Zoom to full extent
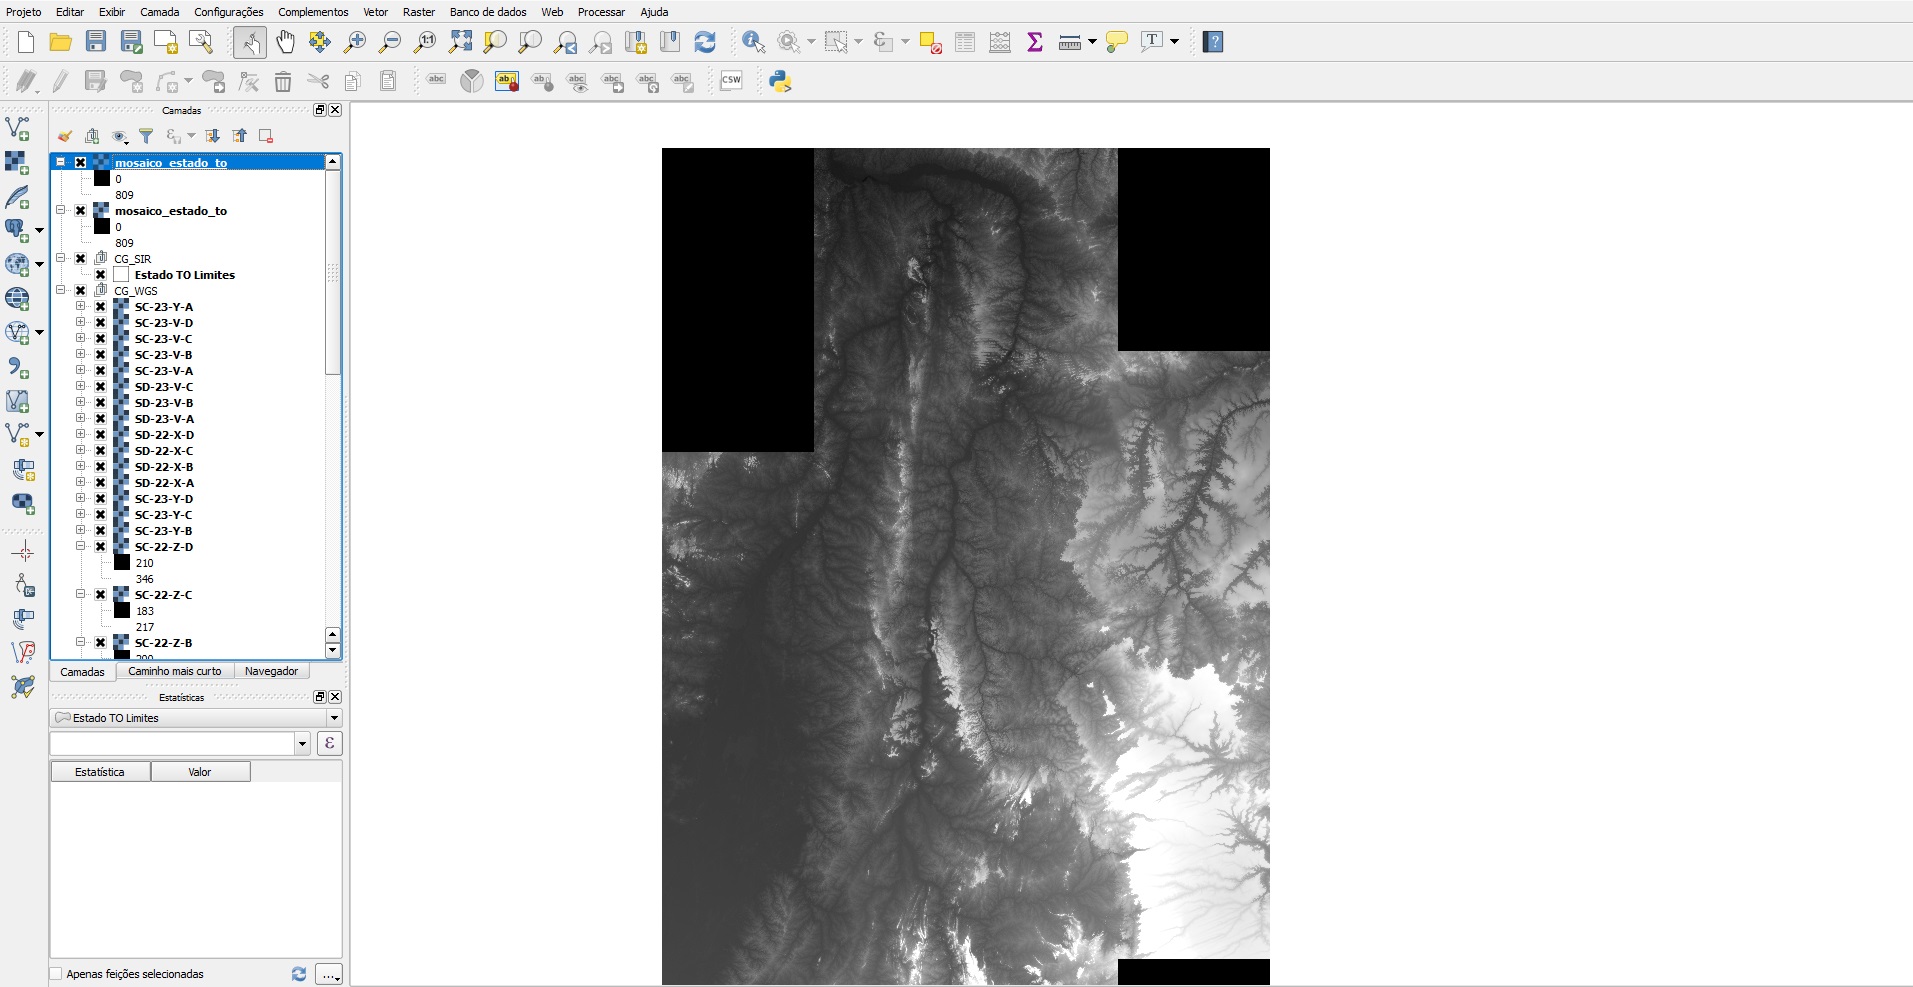 460,42
